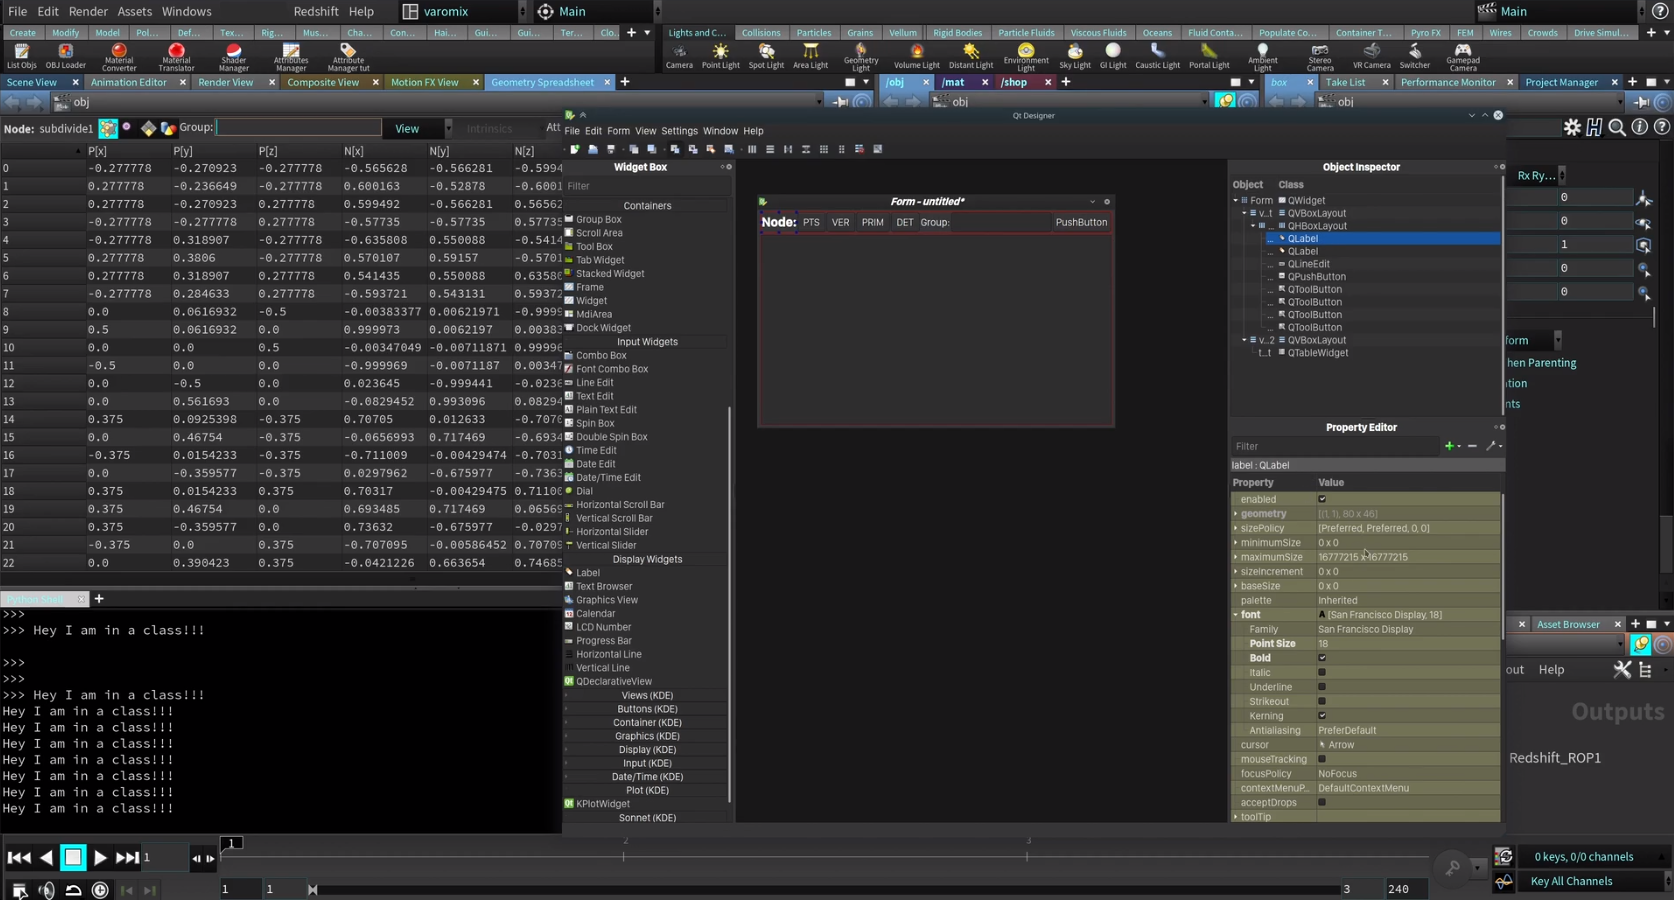This screenshot has width=1674, height=900.
Task: Expand the sizePolicy property row
Action: tap(1236, 528)
